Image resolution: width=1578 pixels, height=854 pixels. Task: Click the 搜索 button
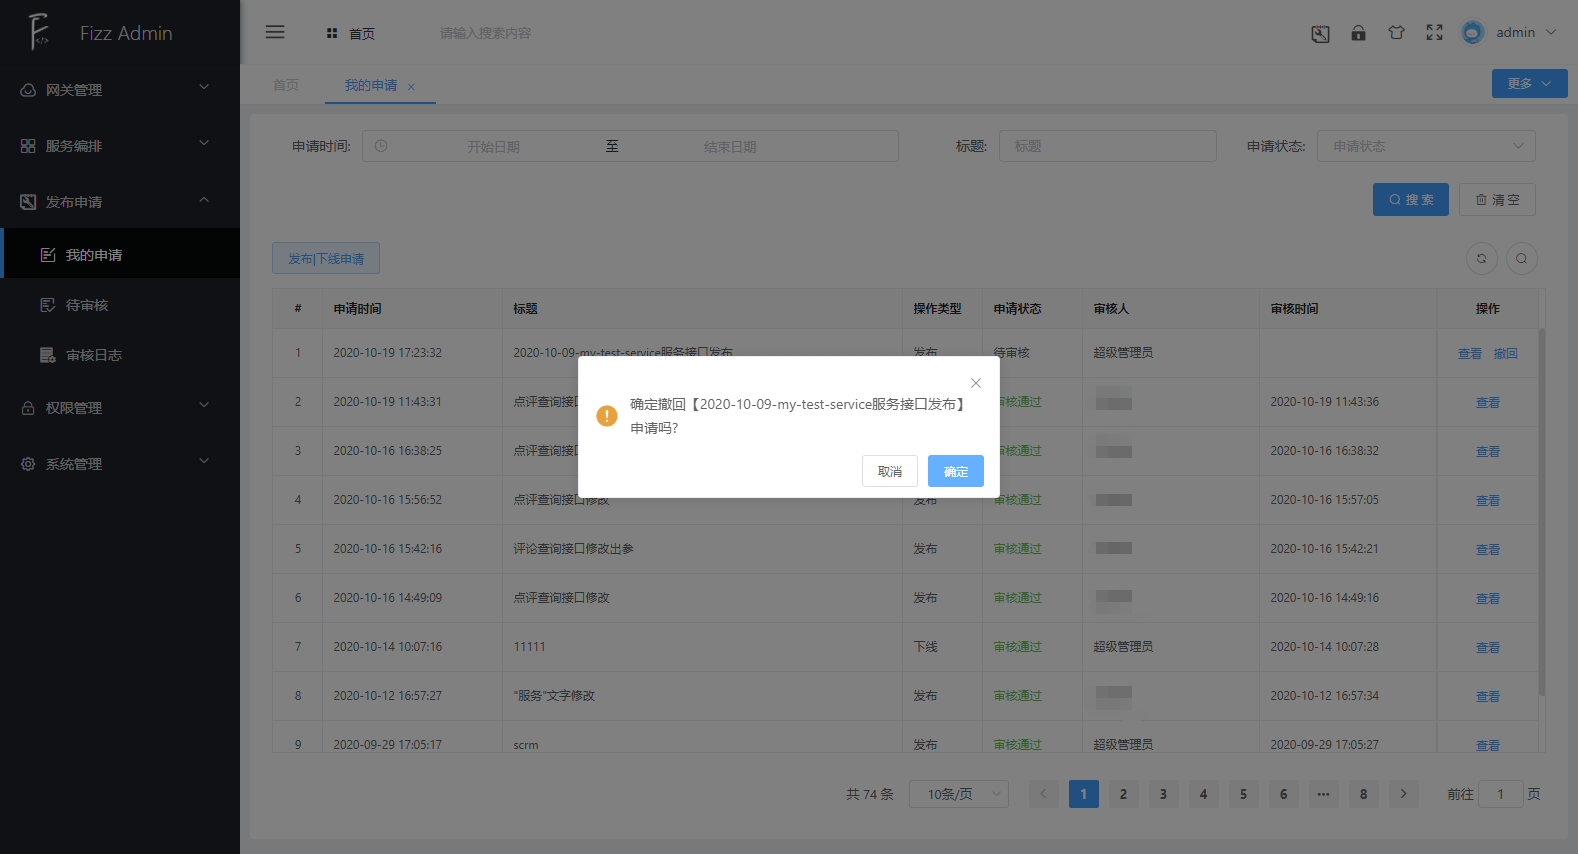1411,200
